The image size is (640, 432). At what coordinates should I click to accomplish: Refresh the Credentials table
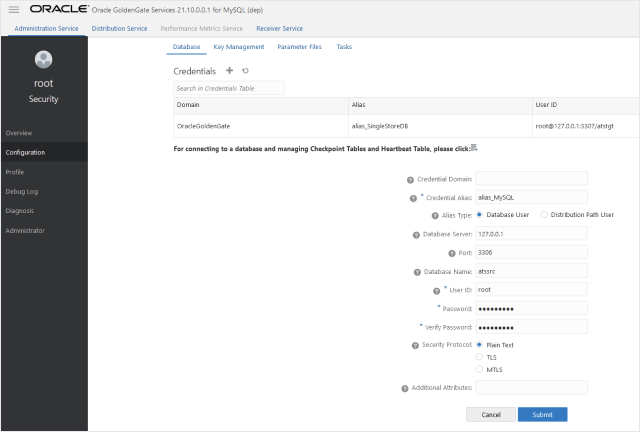click(245, 71)
